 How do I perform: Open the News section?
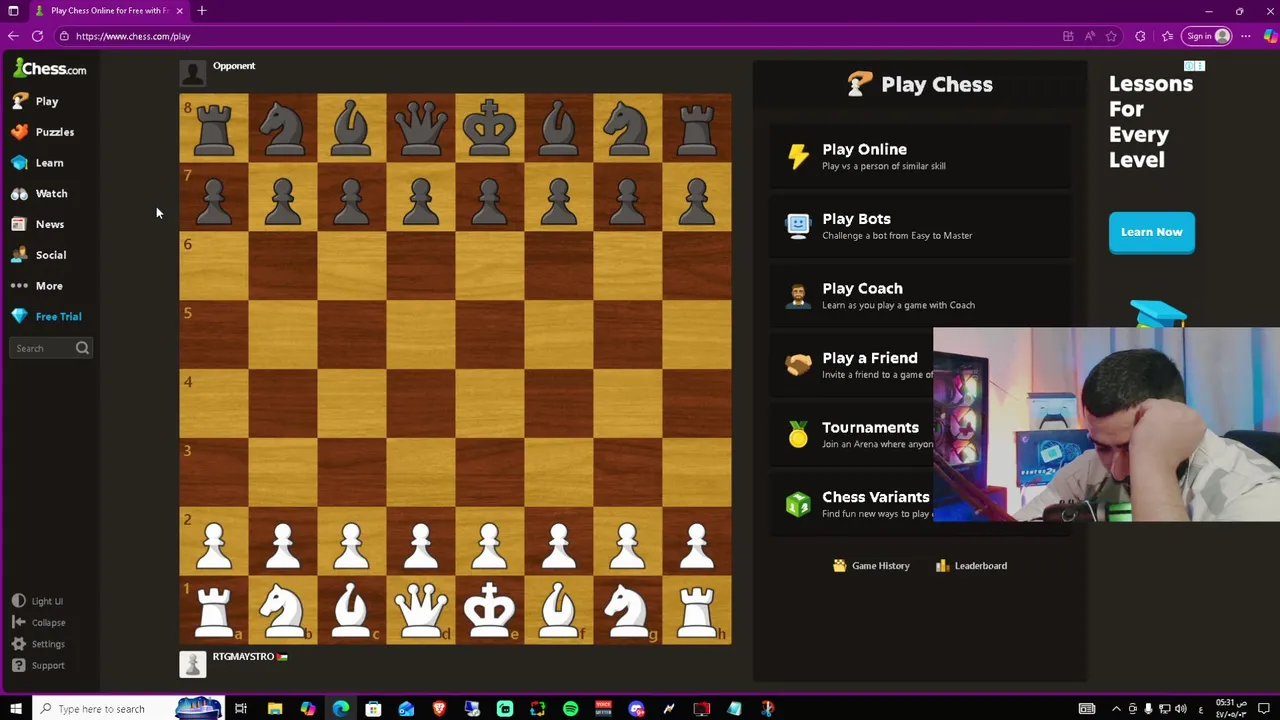[38, 224]
